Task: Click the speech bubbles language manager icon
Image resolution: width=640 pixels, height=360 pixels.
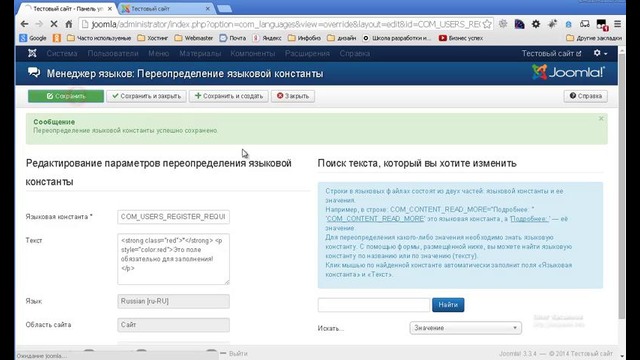Action: [x=34, y=73]
